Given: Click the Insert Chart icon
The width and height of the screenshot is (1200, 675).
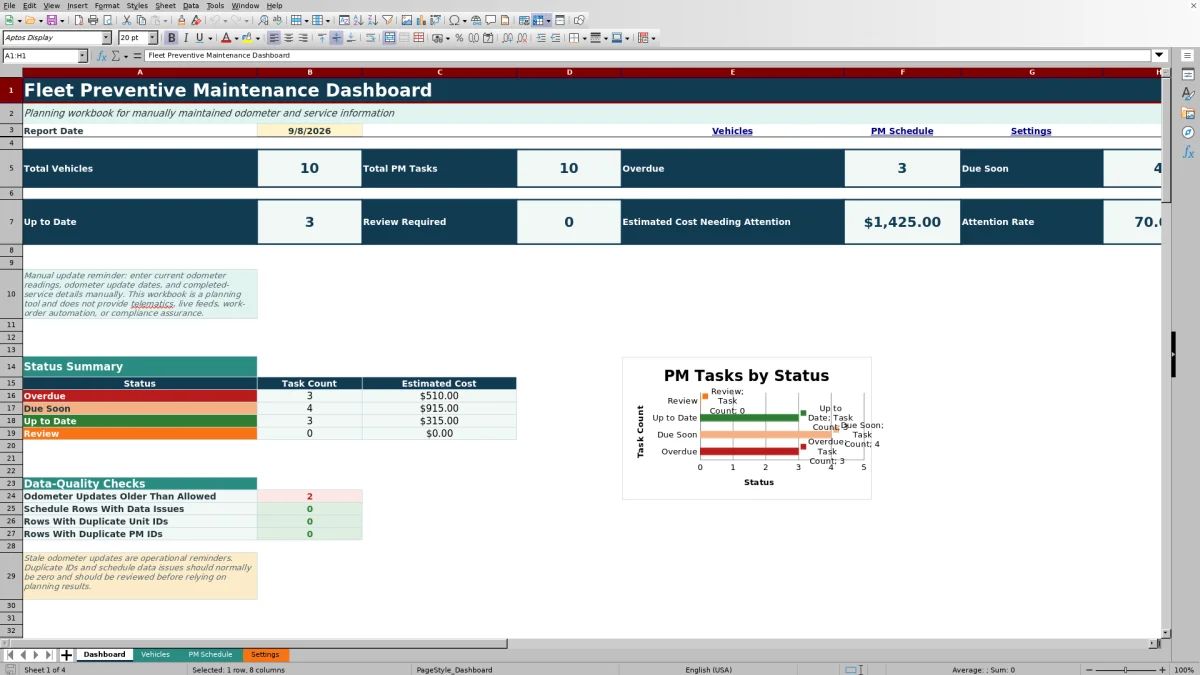Looking at the screenshot, I should 421,20.
